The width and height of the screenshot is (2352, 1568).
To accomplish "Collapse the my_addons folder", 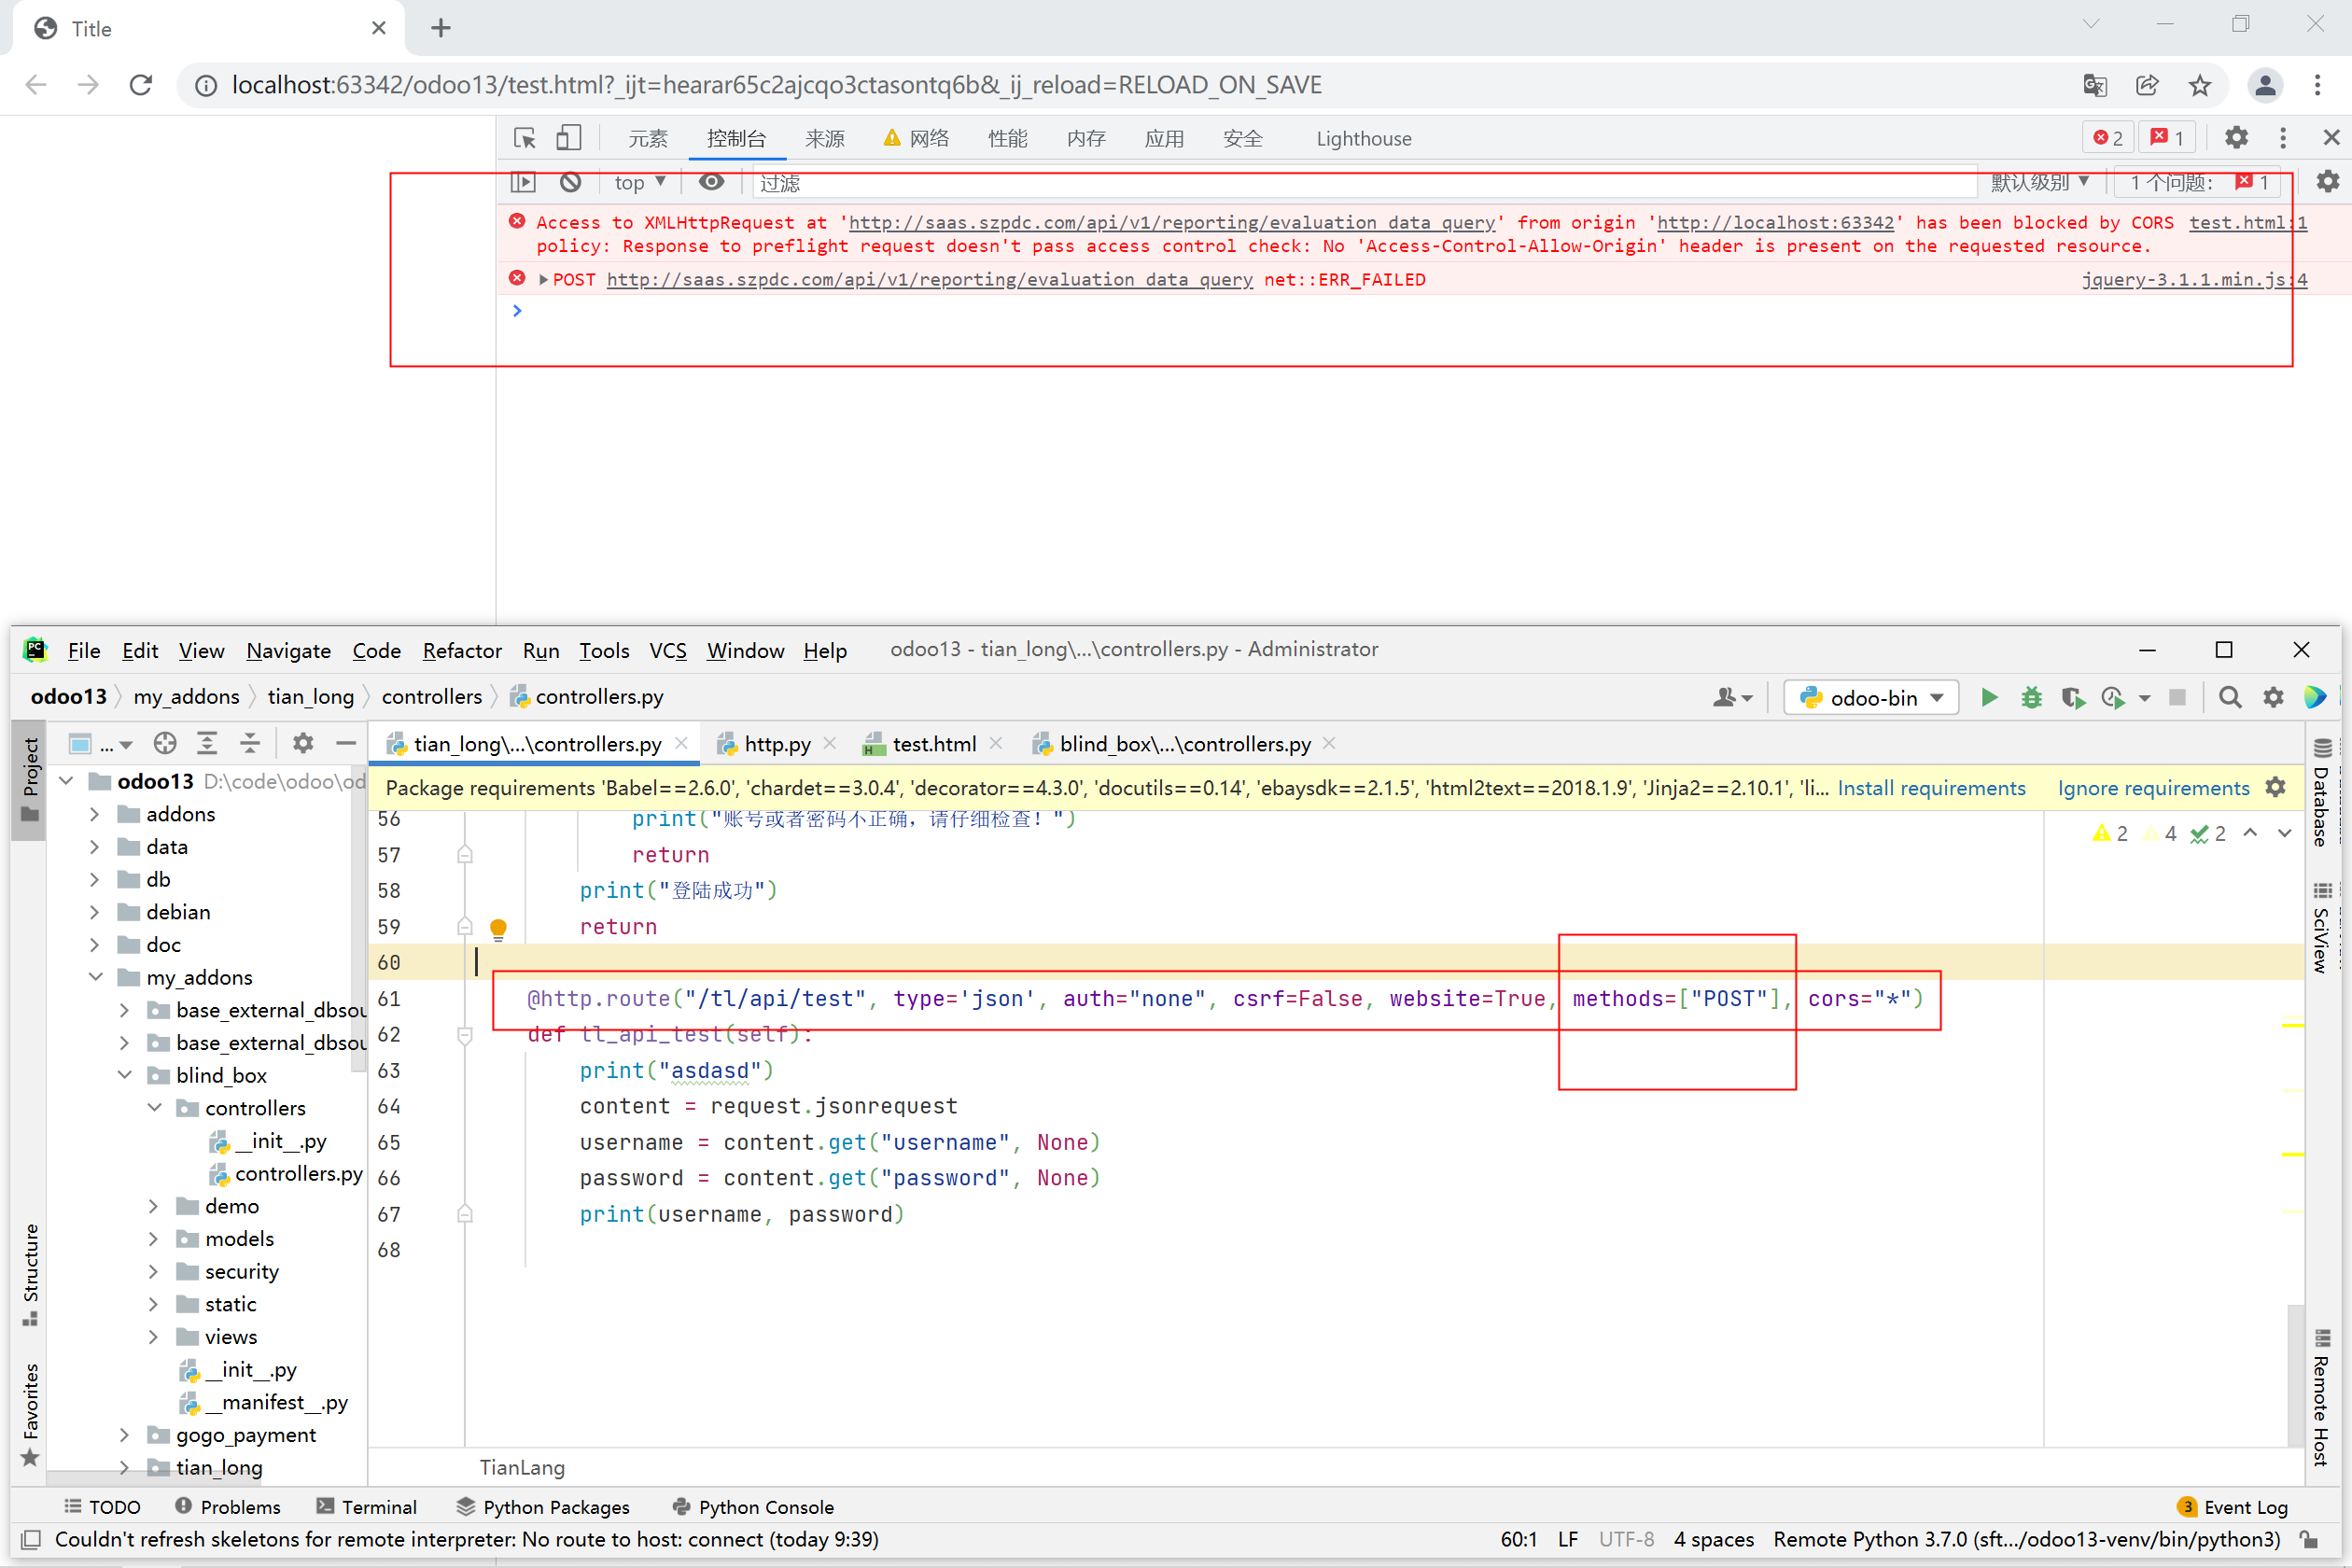I will point(96,977).
